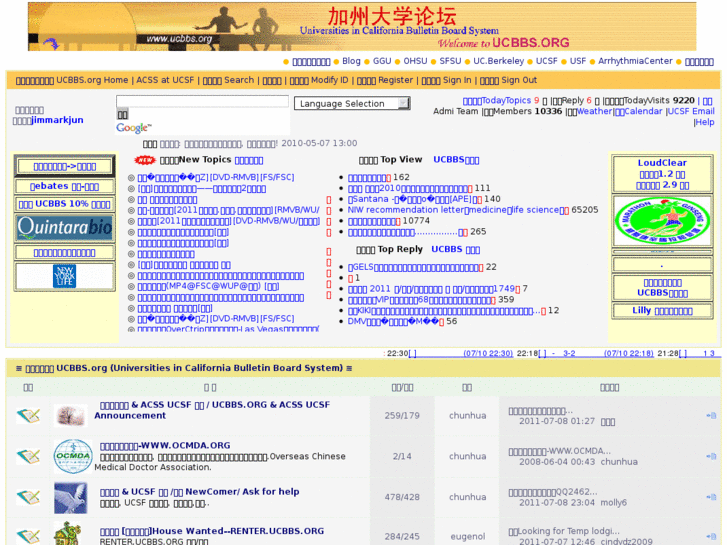Go to last post in NewComer row
The image size is (727, 545).
point(711,497)
